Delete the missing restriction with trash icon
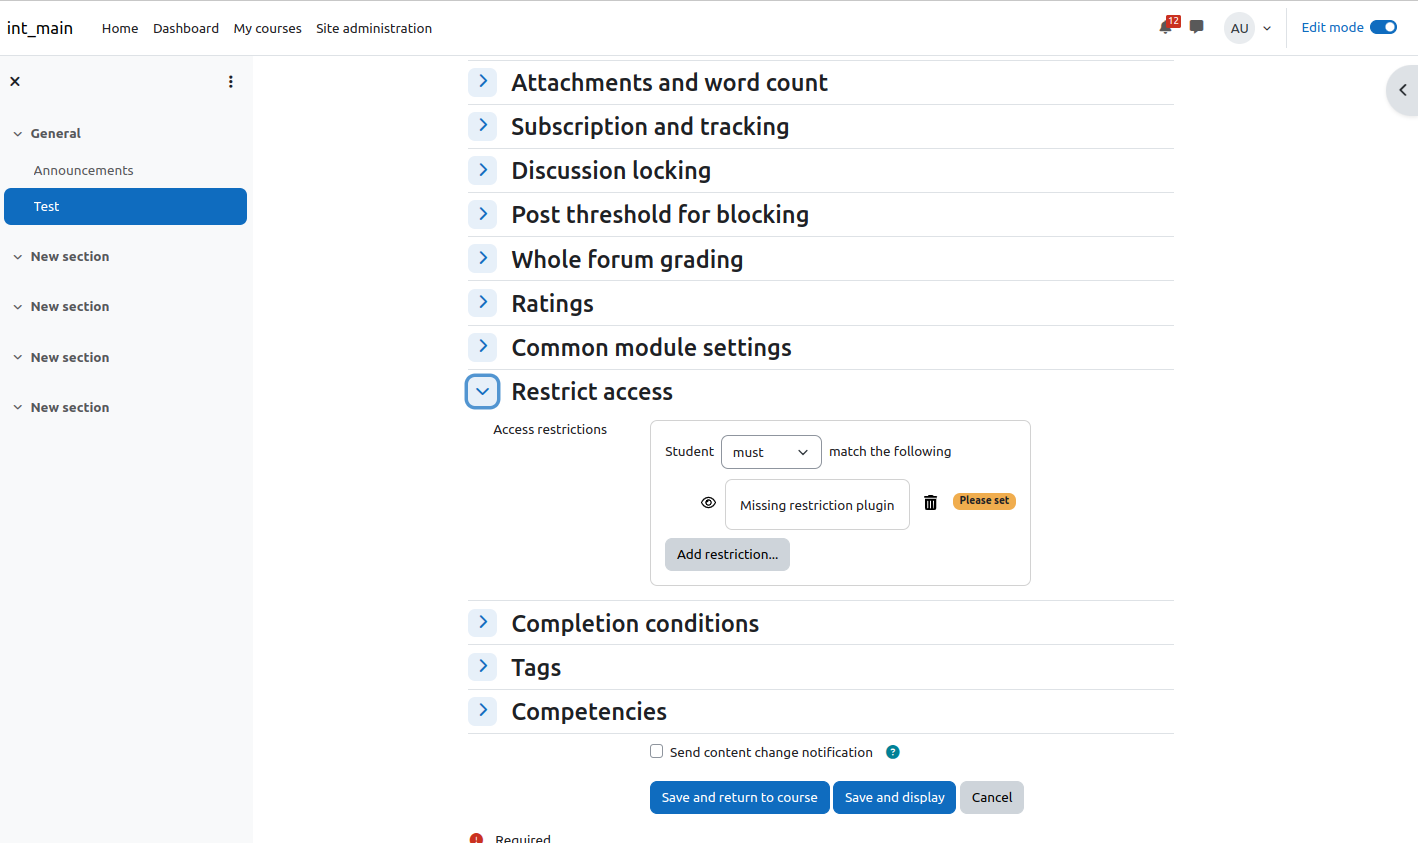 pyautogui.click(x=930, y=503)
